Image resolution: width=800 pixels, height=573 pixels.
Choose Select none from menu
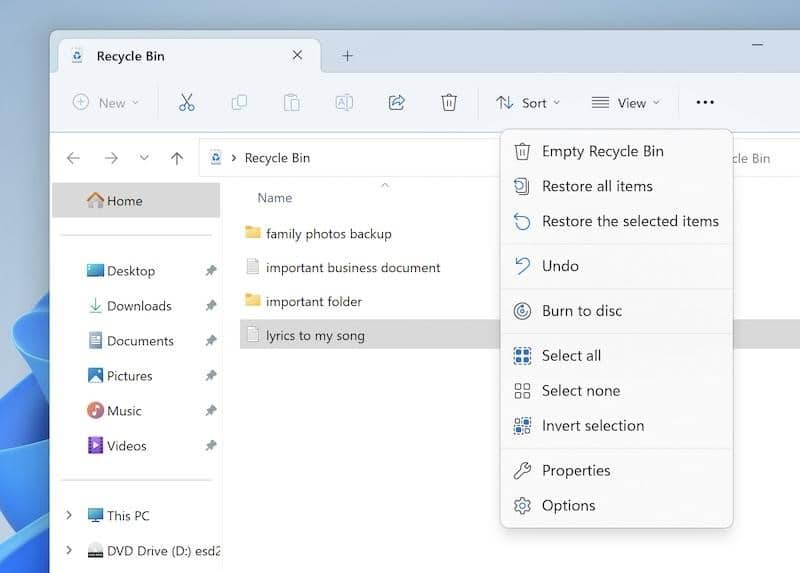coord(617,391)
